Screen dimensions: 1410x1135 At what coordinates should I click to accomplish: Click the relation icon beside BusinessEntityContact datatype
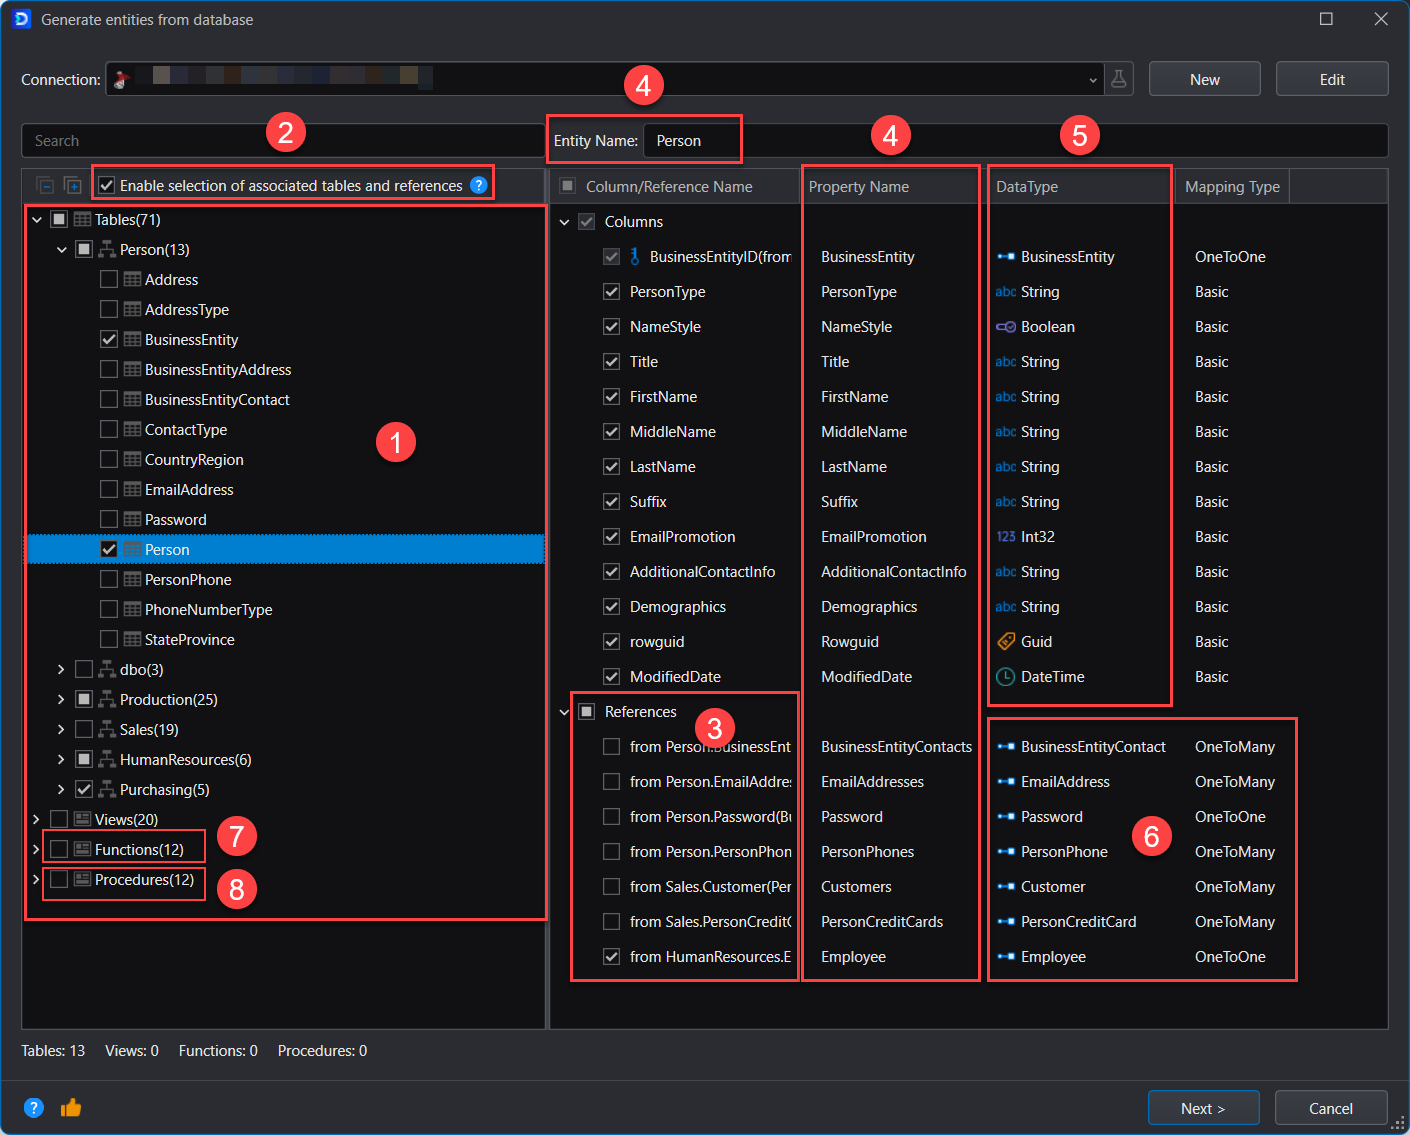tap(1006, 746)
